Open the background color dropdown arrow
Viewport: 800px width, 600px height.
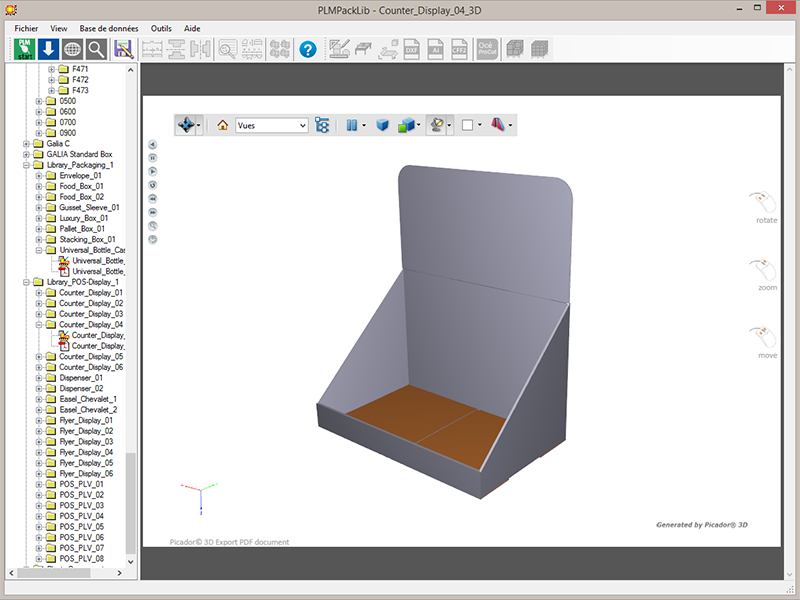480,125
